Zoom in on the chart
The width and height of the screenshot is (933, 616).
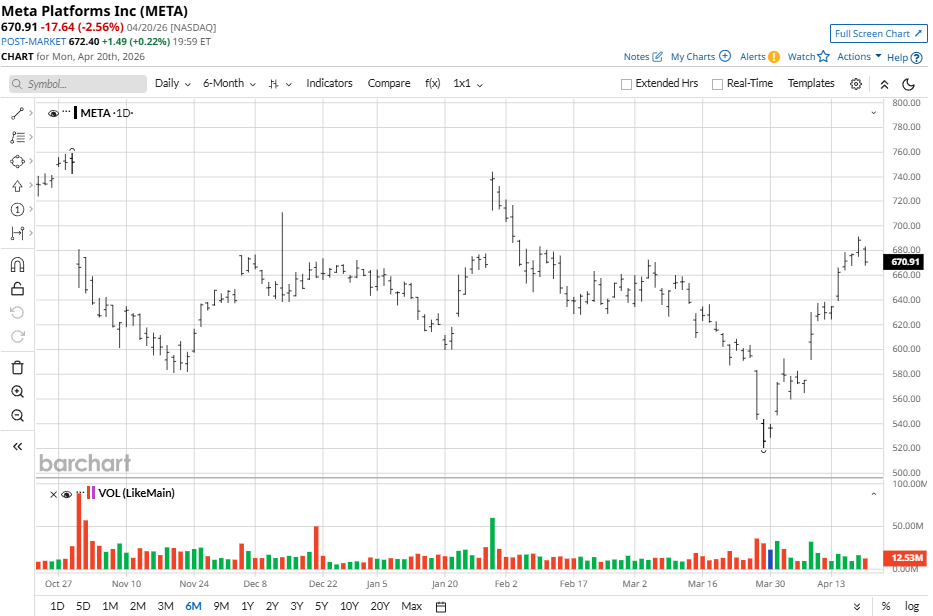(x=17, y=392)
